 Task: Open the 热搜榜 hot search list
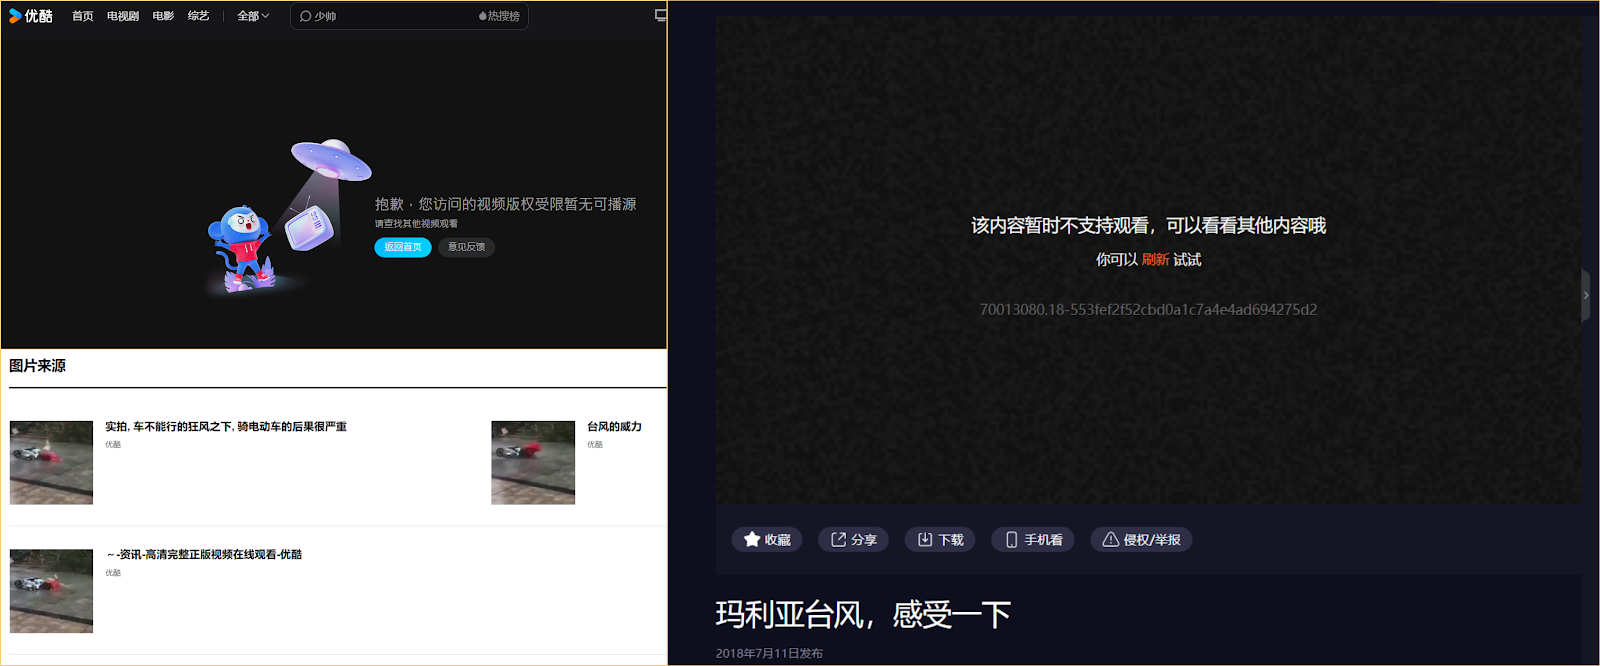pyautogui.click(x=499, y=16)
